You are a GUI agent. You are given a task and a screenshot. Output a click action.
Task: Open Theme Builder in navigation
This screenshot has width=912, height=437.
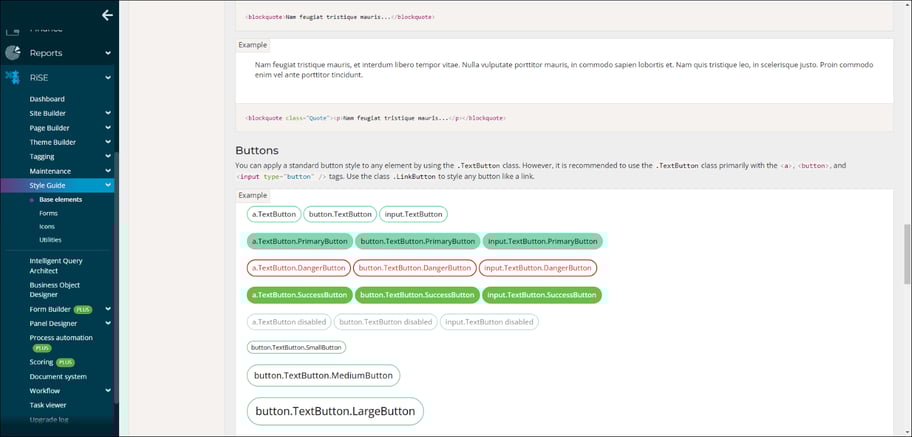[x=53, y=142]
